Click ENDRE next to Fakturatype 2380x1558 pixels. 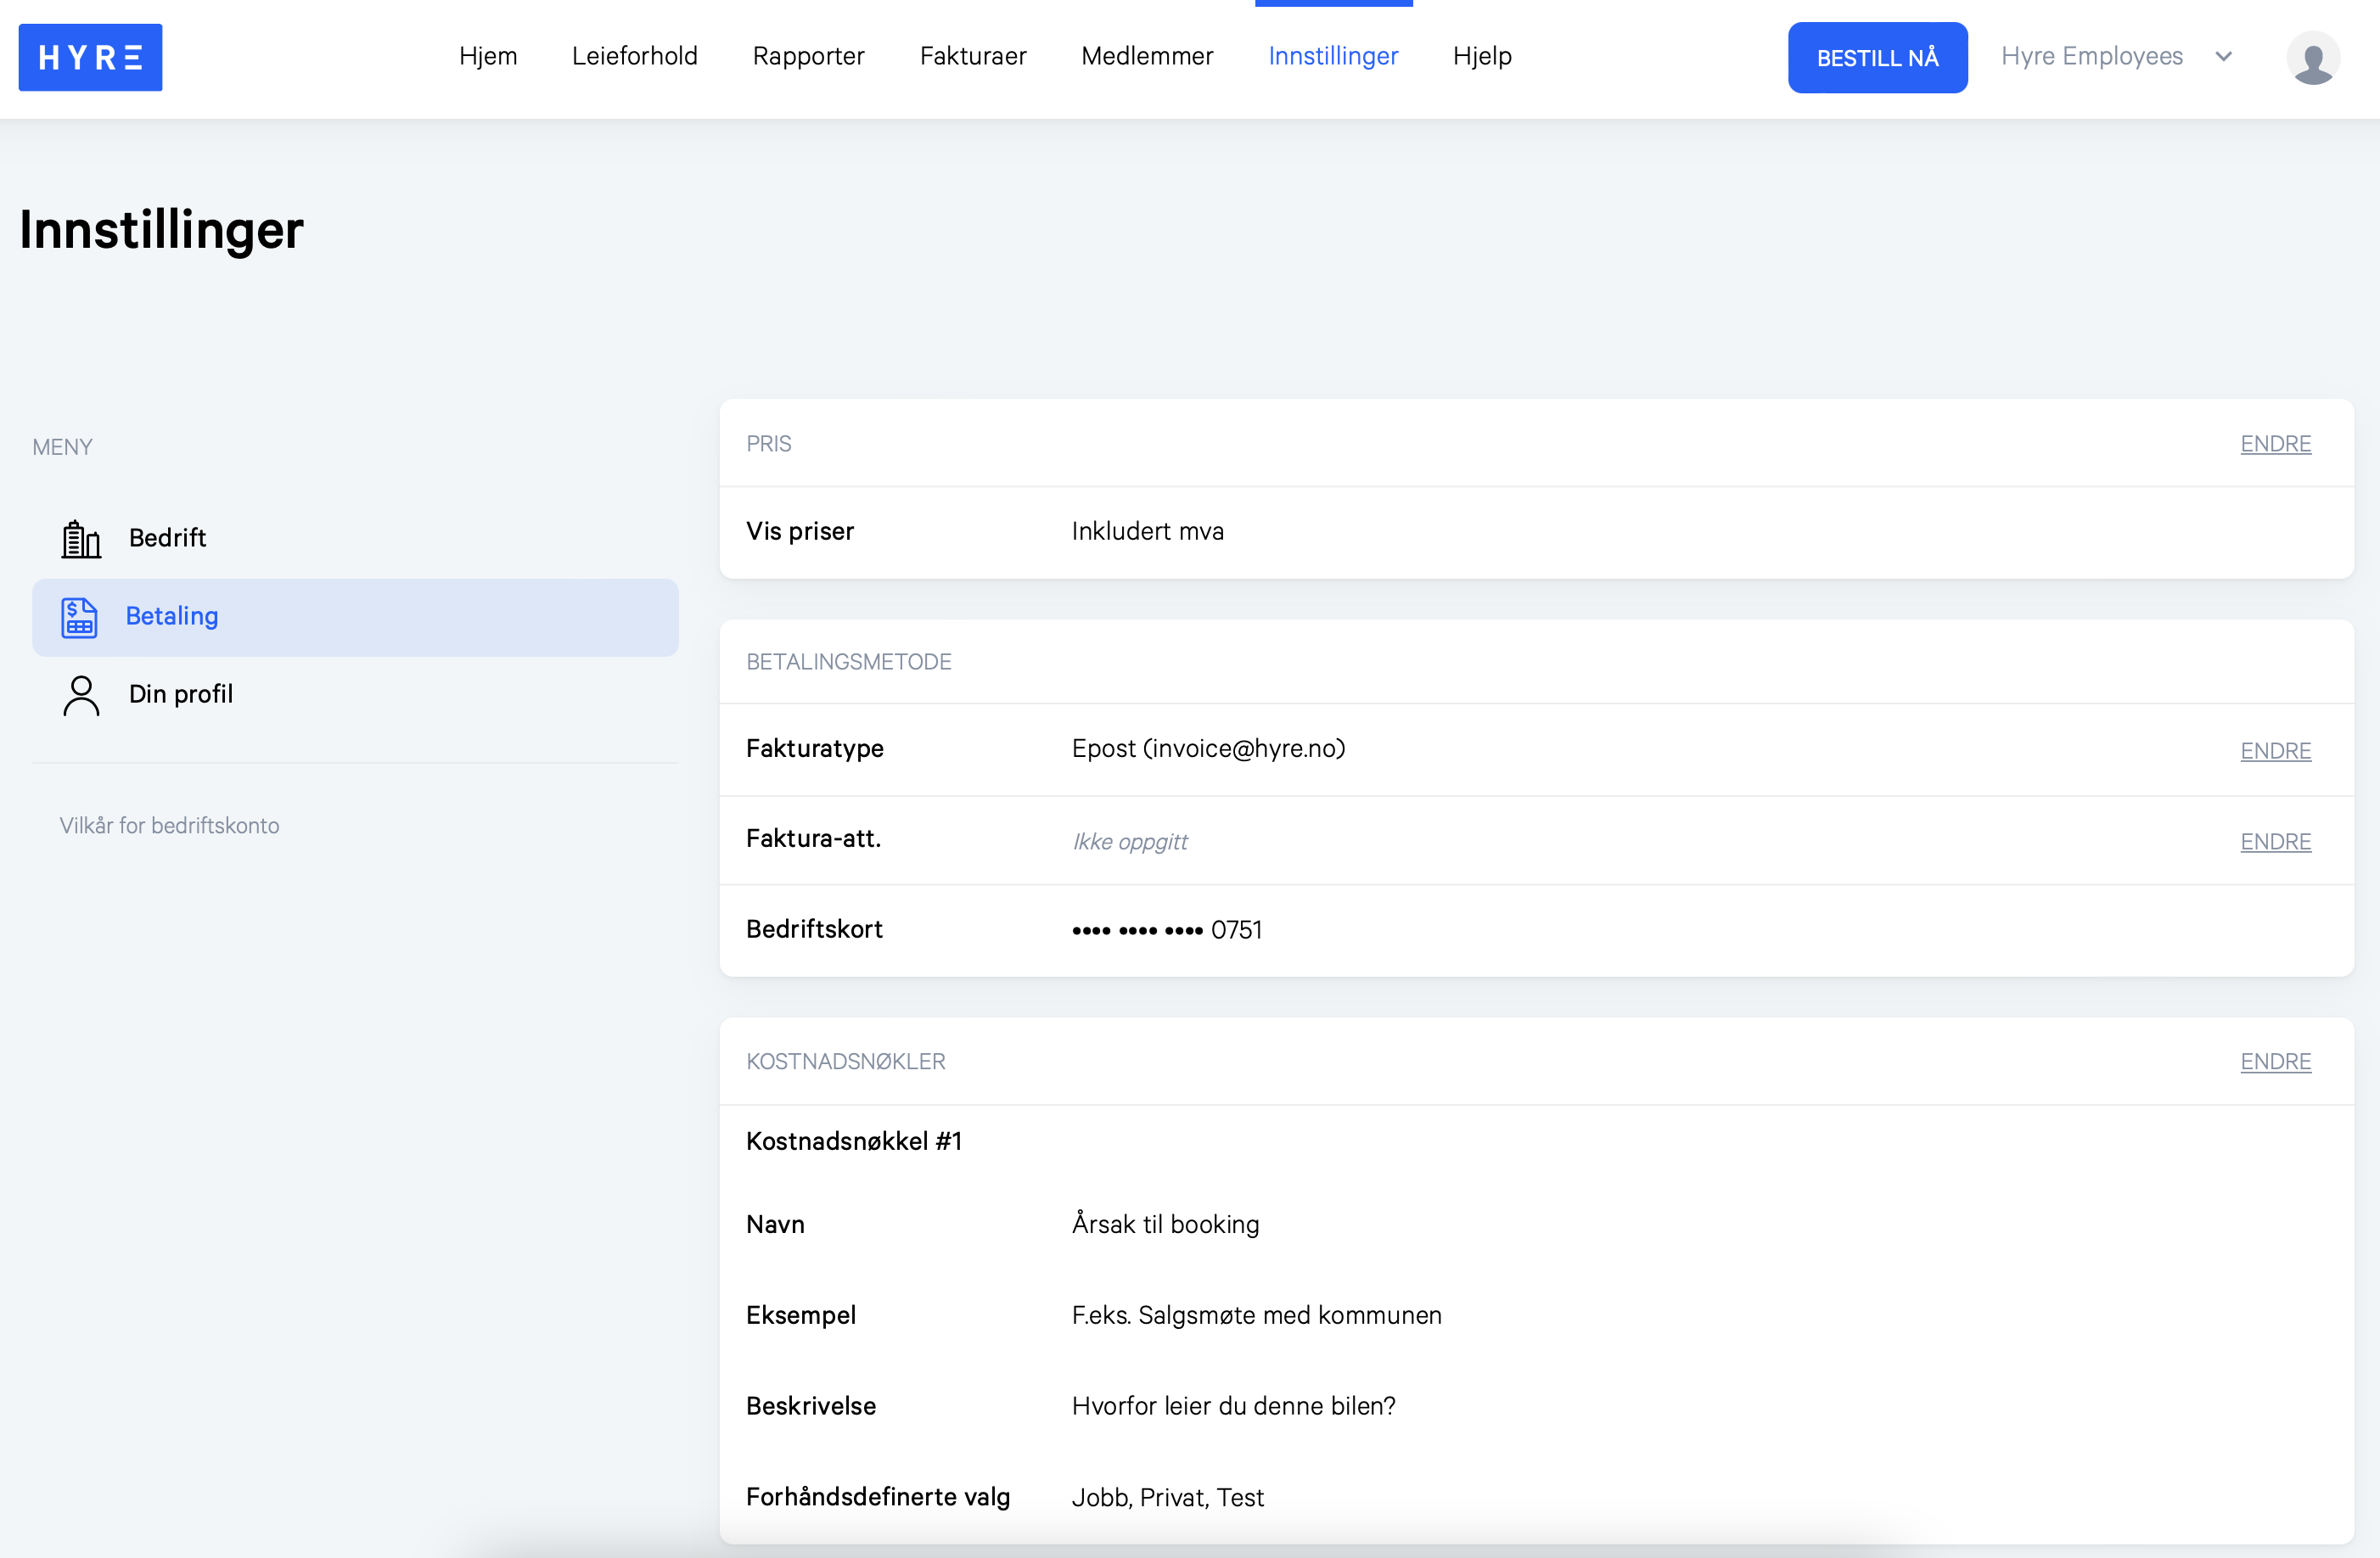click(x=2275, y=751)
